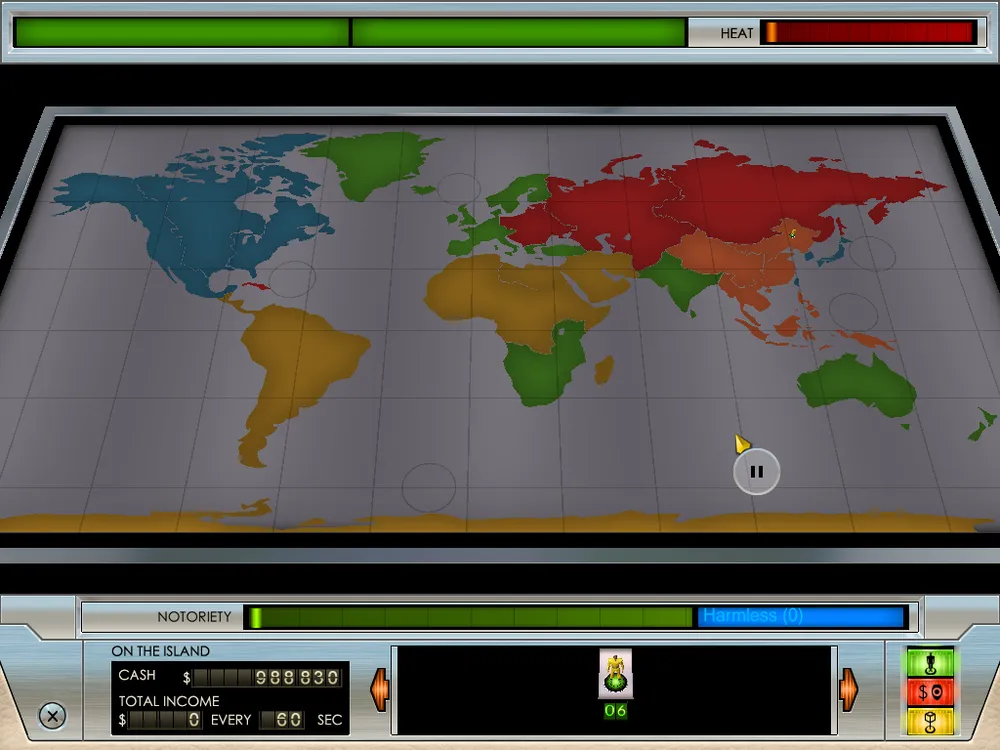The width and height of the screenshot is (1000, 750).
Task: Click the 'HEAT' label
Action: 737,33
